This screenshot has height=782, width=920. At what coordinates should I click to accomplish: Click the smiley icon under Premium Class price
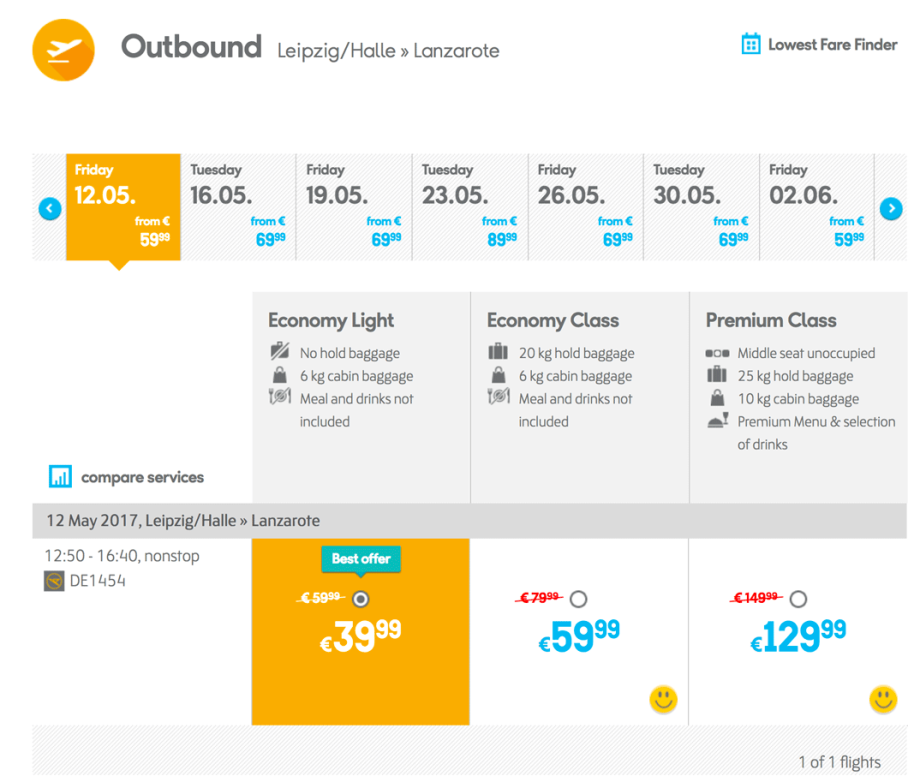pos(882,699)
